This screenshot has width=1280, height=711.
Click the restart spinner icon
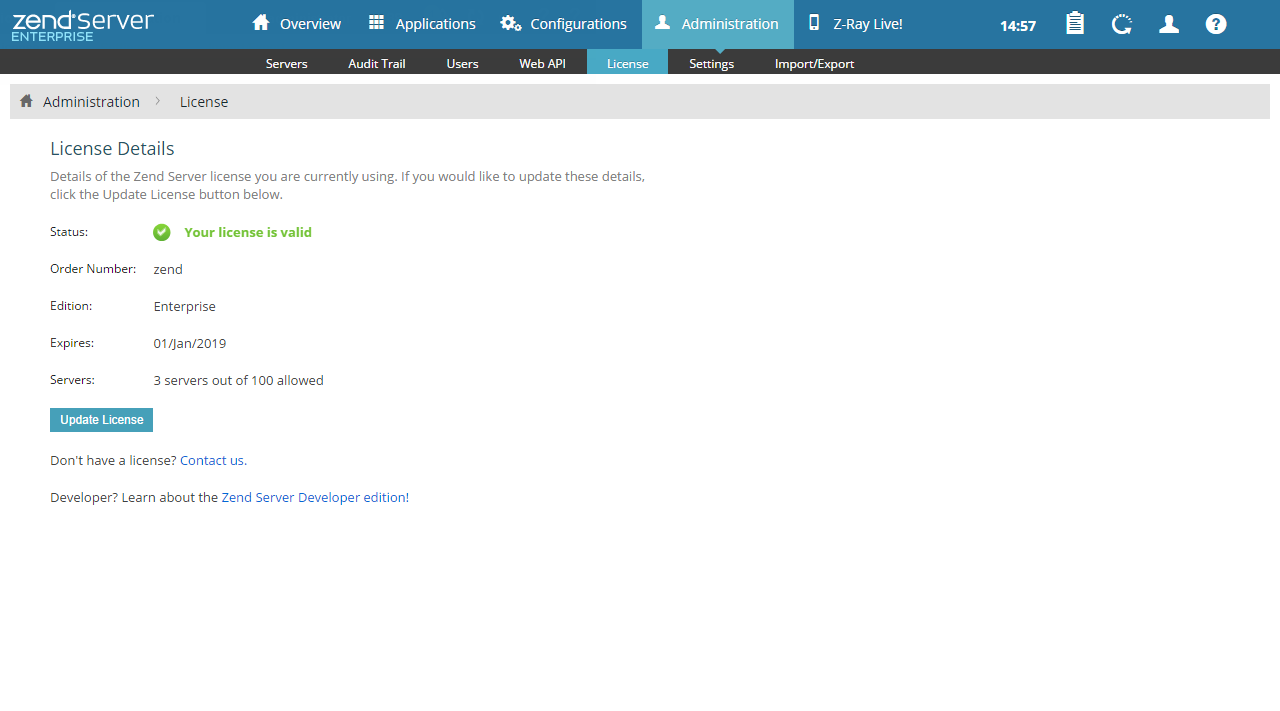pos(1122,24)
